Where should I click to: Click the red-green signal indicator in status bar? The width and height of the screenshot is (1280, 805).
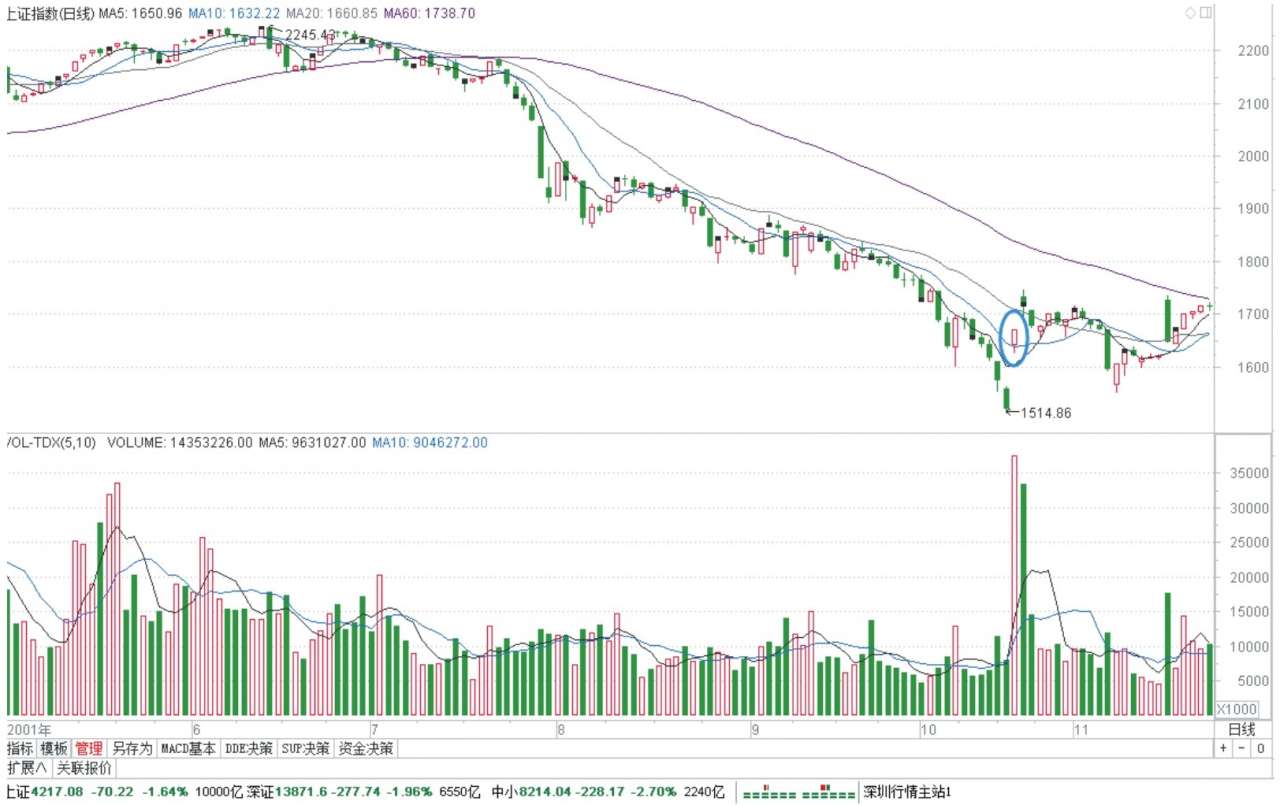[x=796, y=792]
